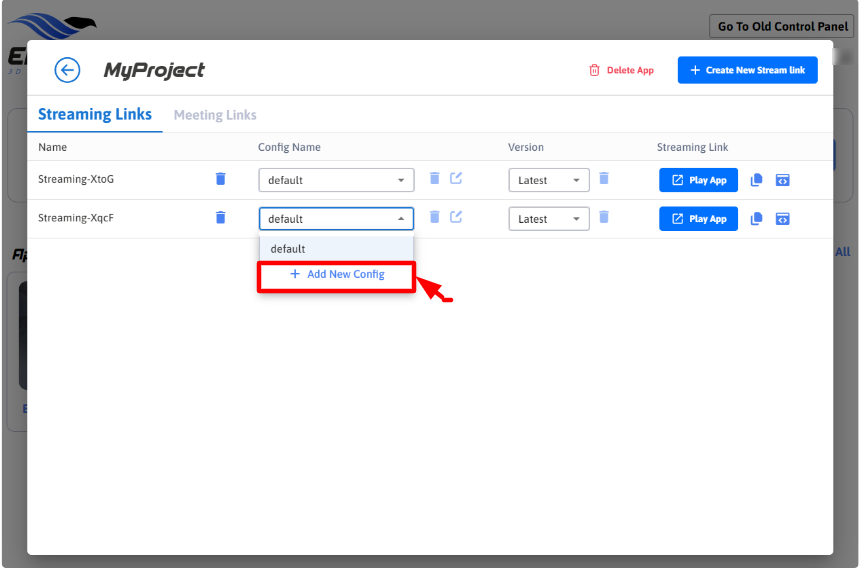Delete config trash icon in Streaming-XtoG row

pos(435,179)
